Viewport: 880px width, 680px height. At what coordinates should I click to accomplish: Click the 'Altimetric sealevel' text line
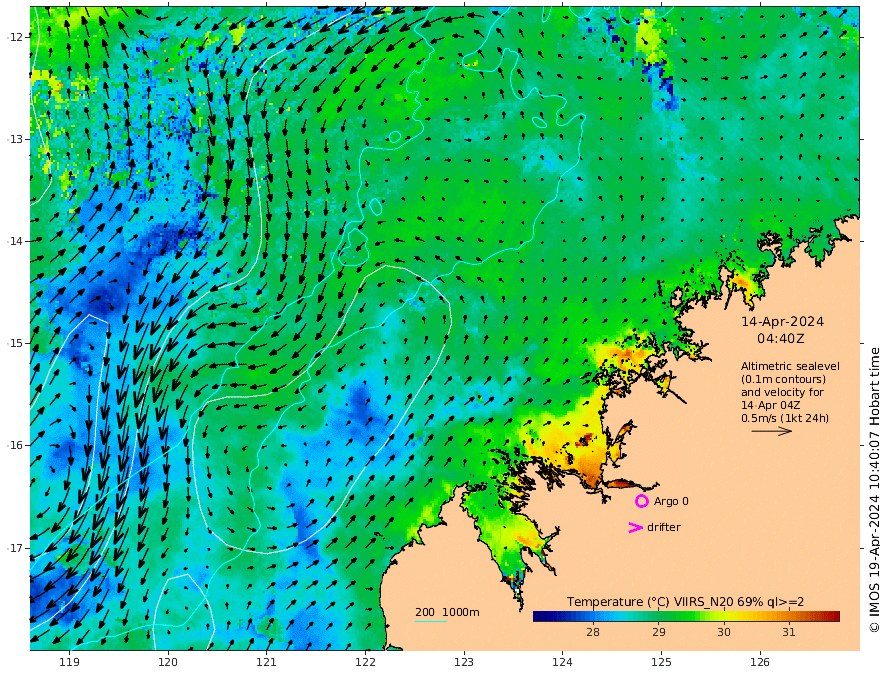(x=790, y=366)
